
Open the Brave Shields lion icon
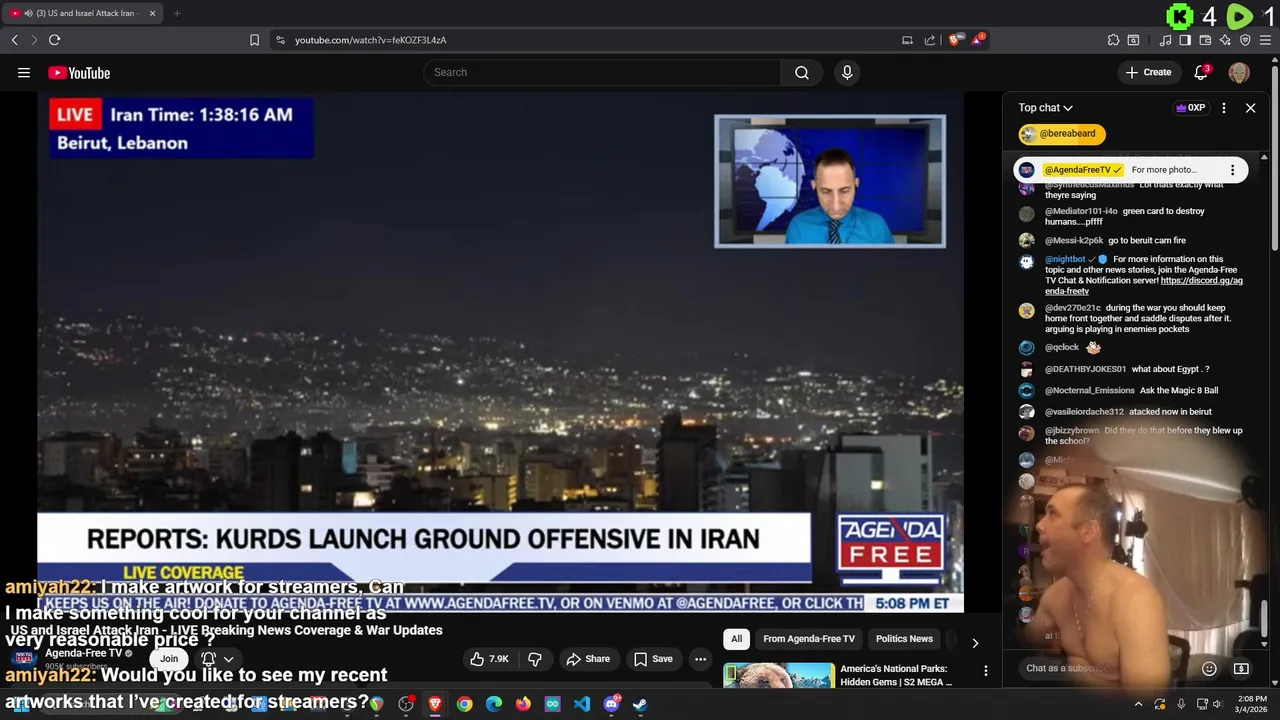point(954,40)
